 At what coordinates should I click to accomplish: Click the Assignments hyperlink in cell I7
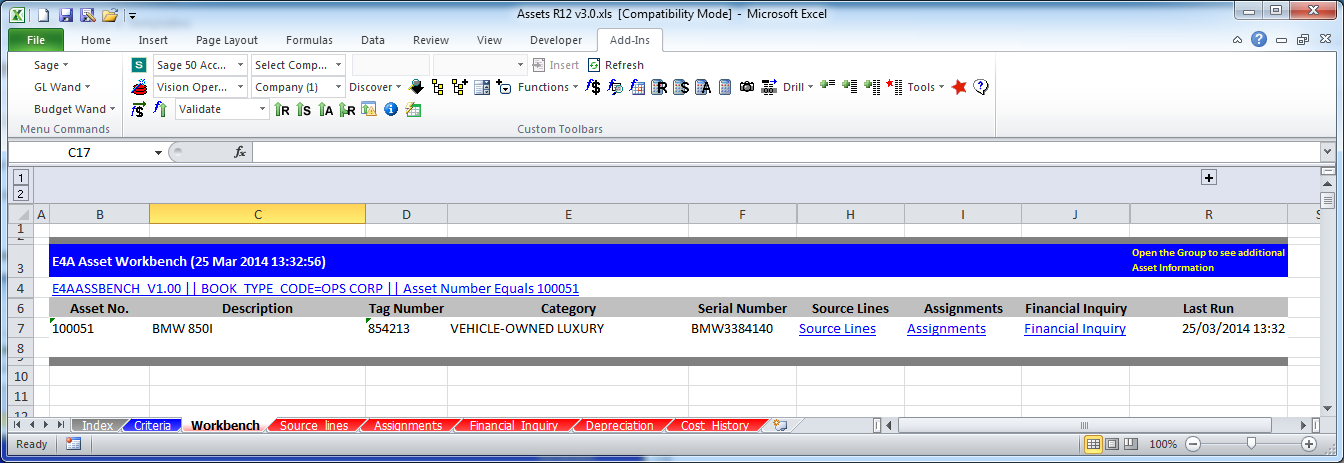pyautogui.click(x=946, y=328)
